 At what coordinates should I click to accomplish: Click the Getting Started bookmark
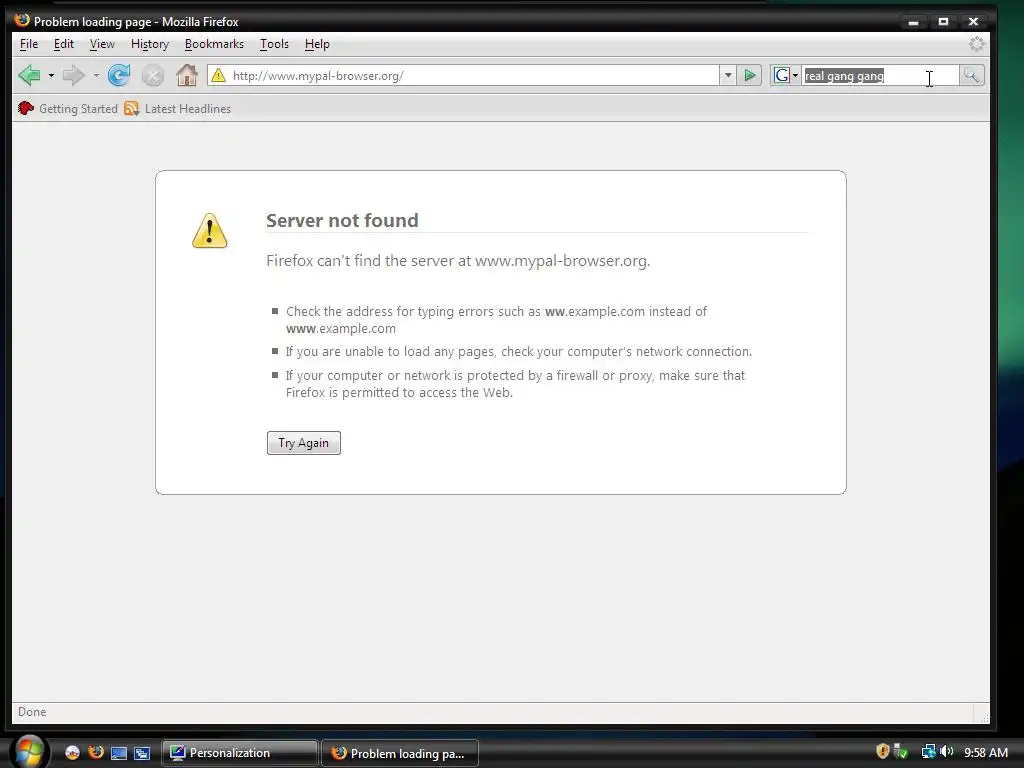tap(68, 108)
